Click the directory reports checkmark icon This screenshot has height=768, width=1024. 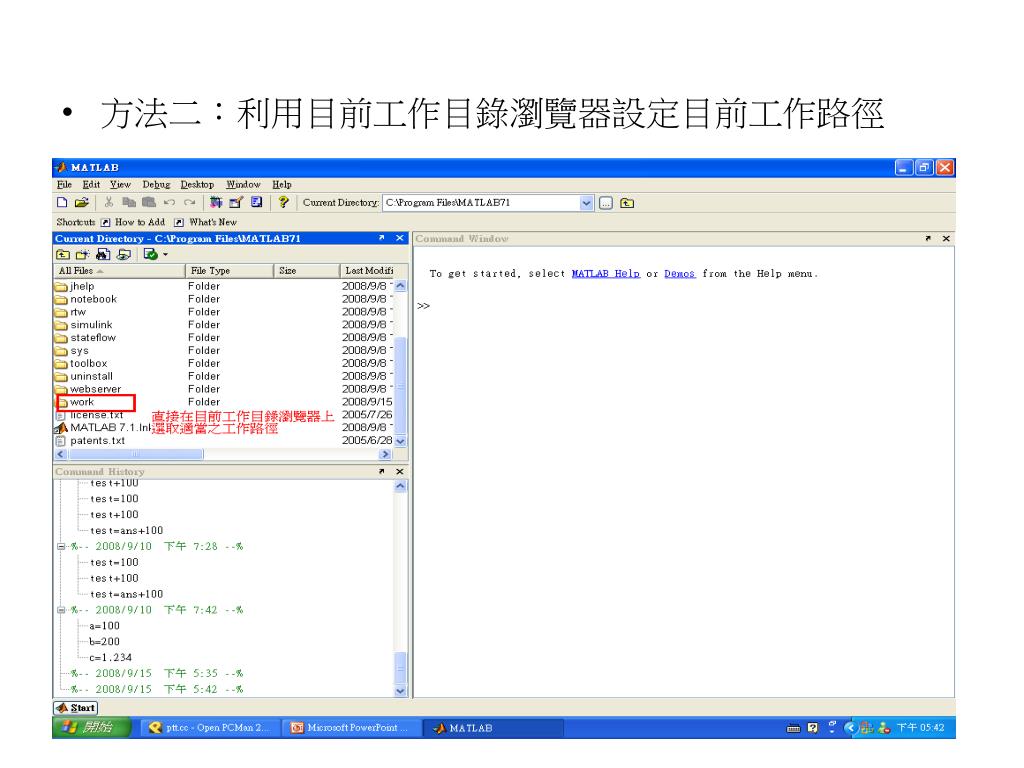pos(150,254)
